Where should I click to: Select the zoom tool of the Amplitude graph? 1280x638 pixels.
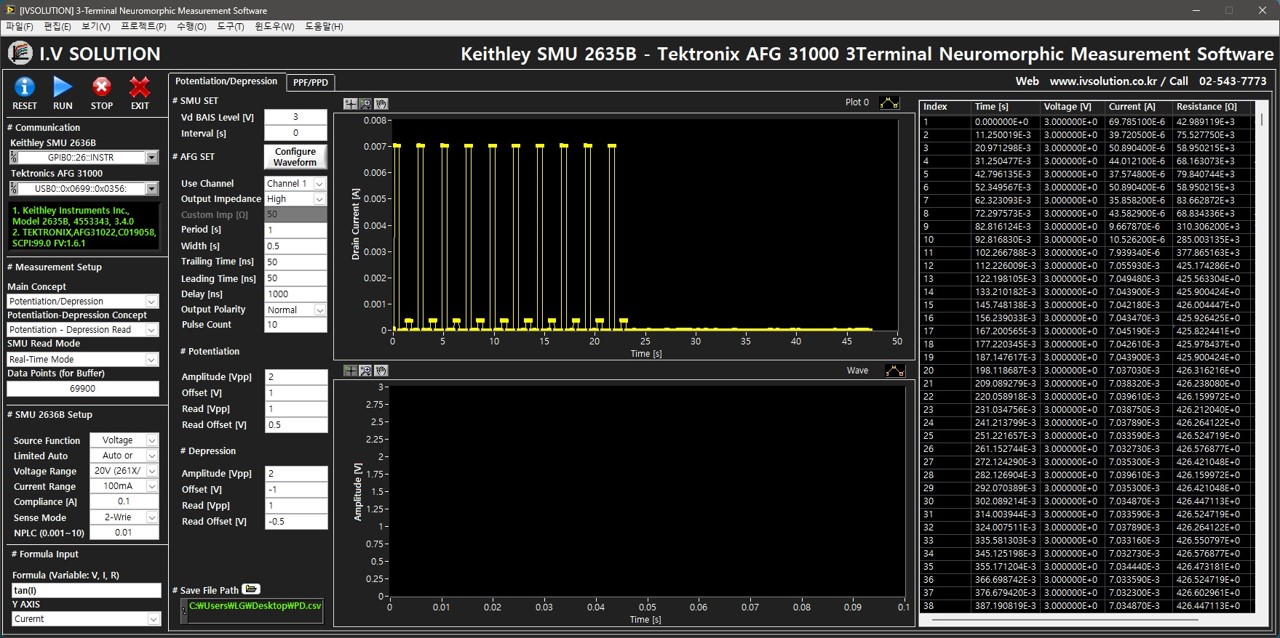pyautogui.click(x=365, y=370)
